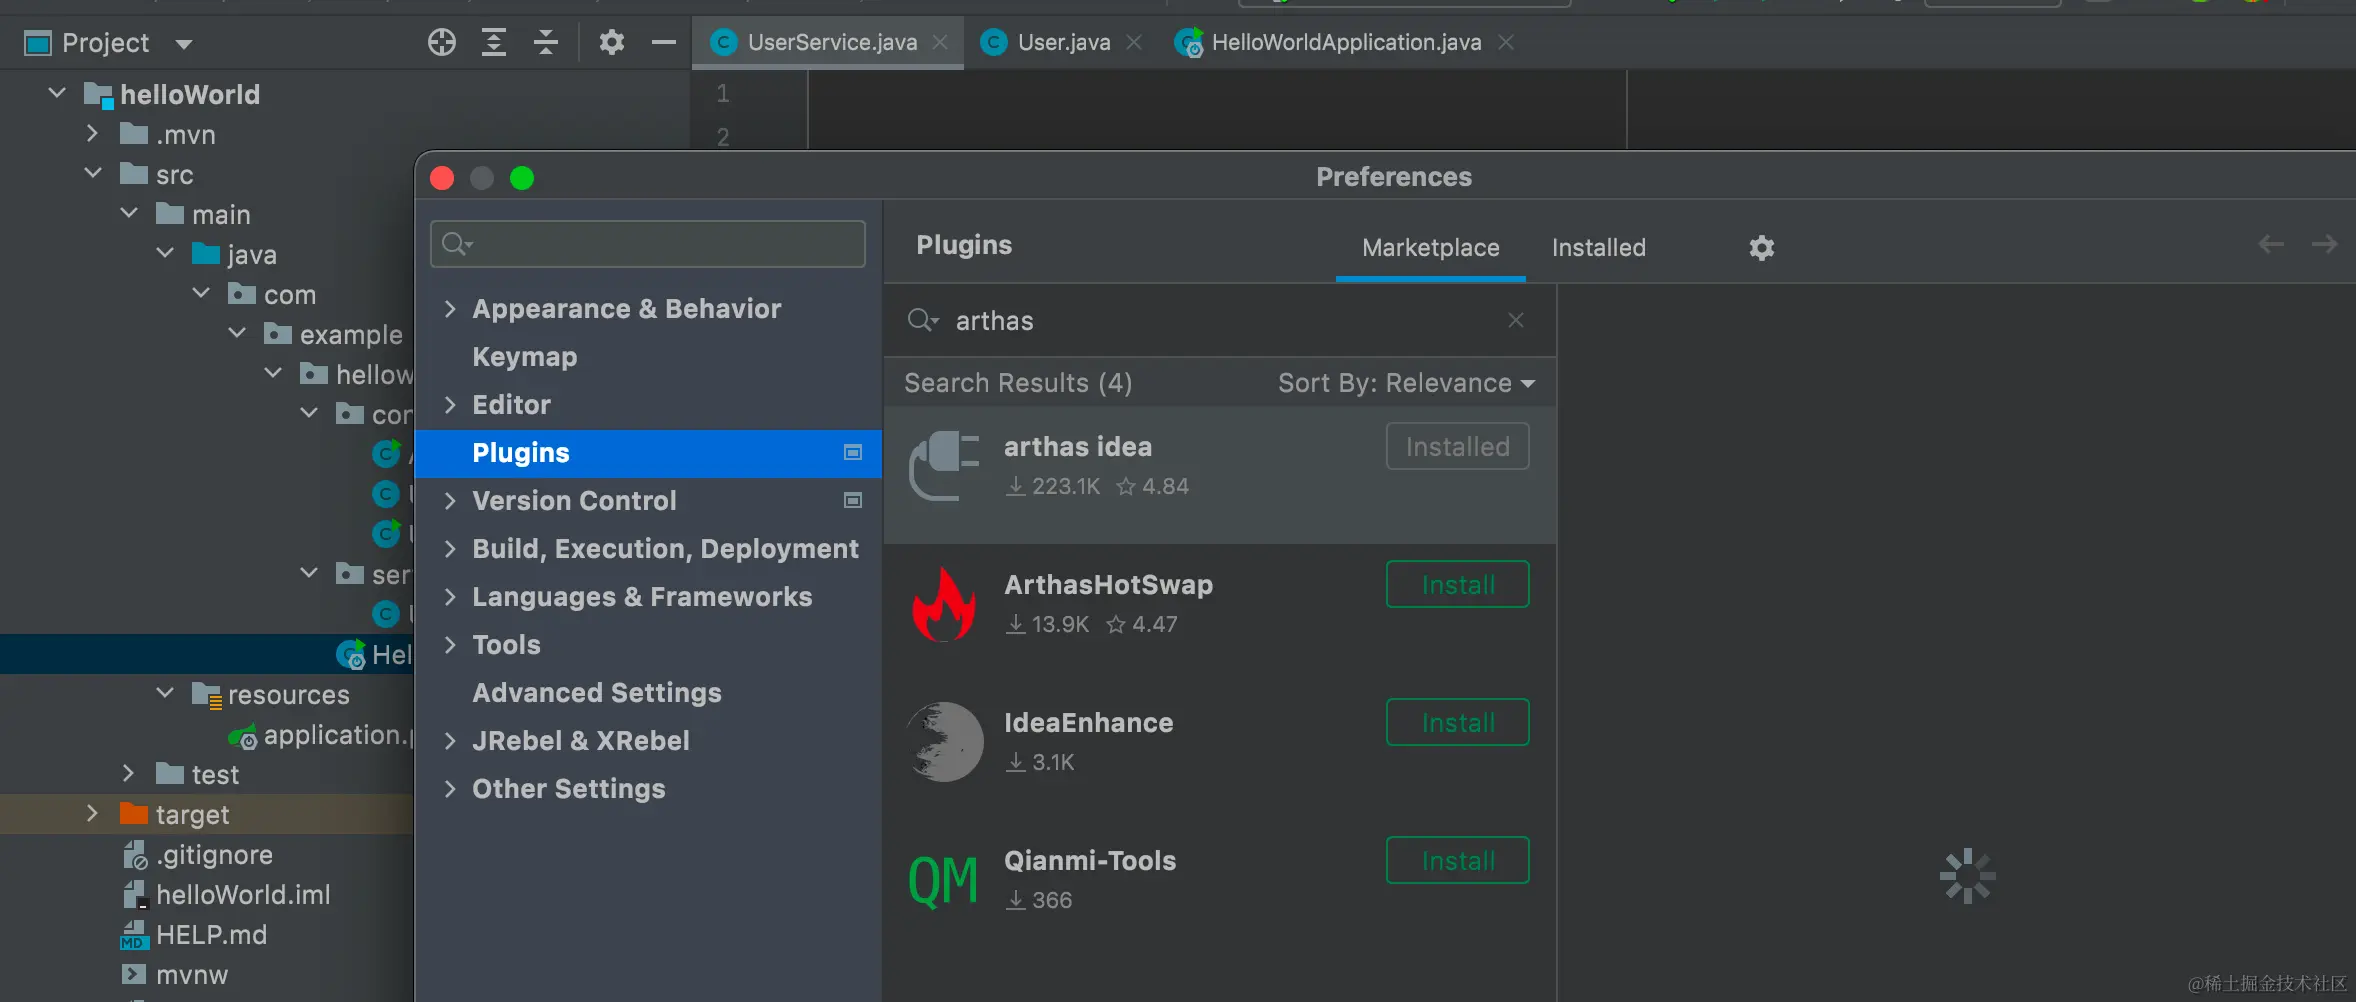Select the arthas idea plugin title
Viewport: 2356px width, 1002px height.
point(1078,447)
